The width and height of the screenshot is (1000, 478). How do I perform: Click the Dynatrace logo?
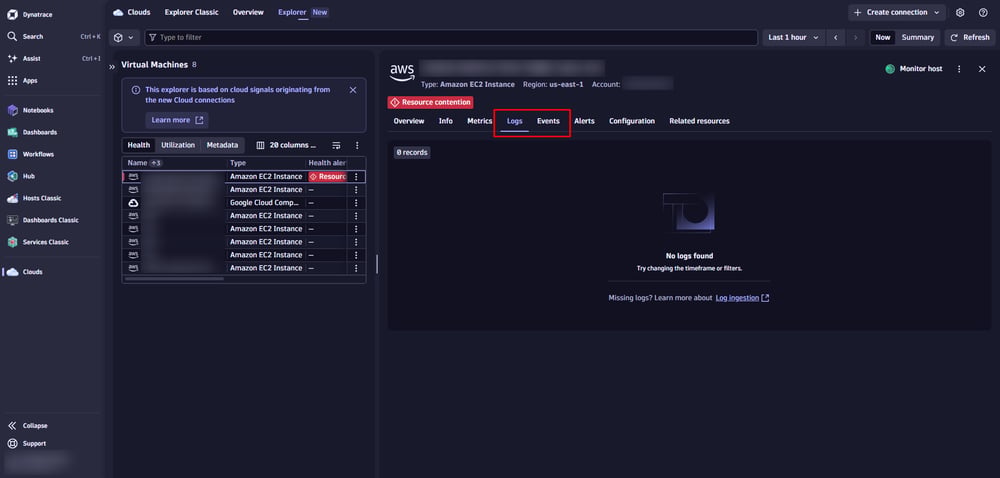(12, 14)
